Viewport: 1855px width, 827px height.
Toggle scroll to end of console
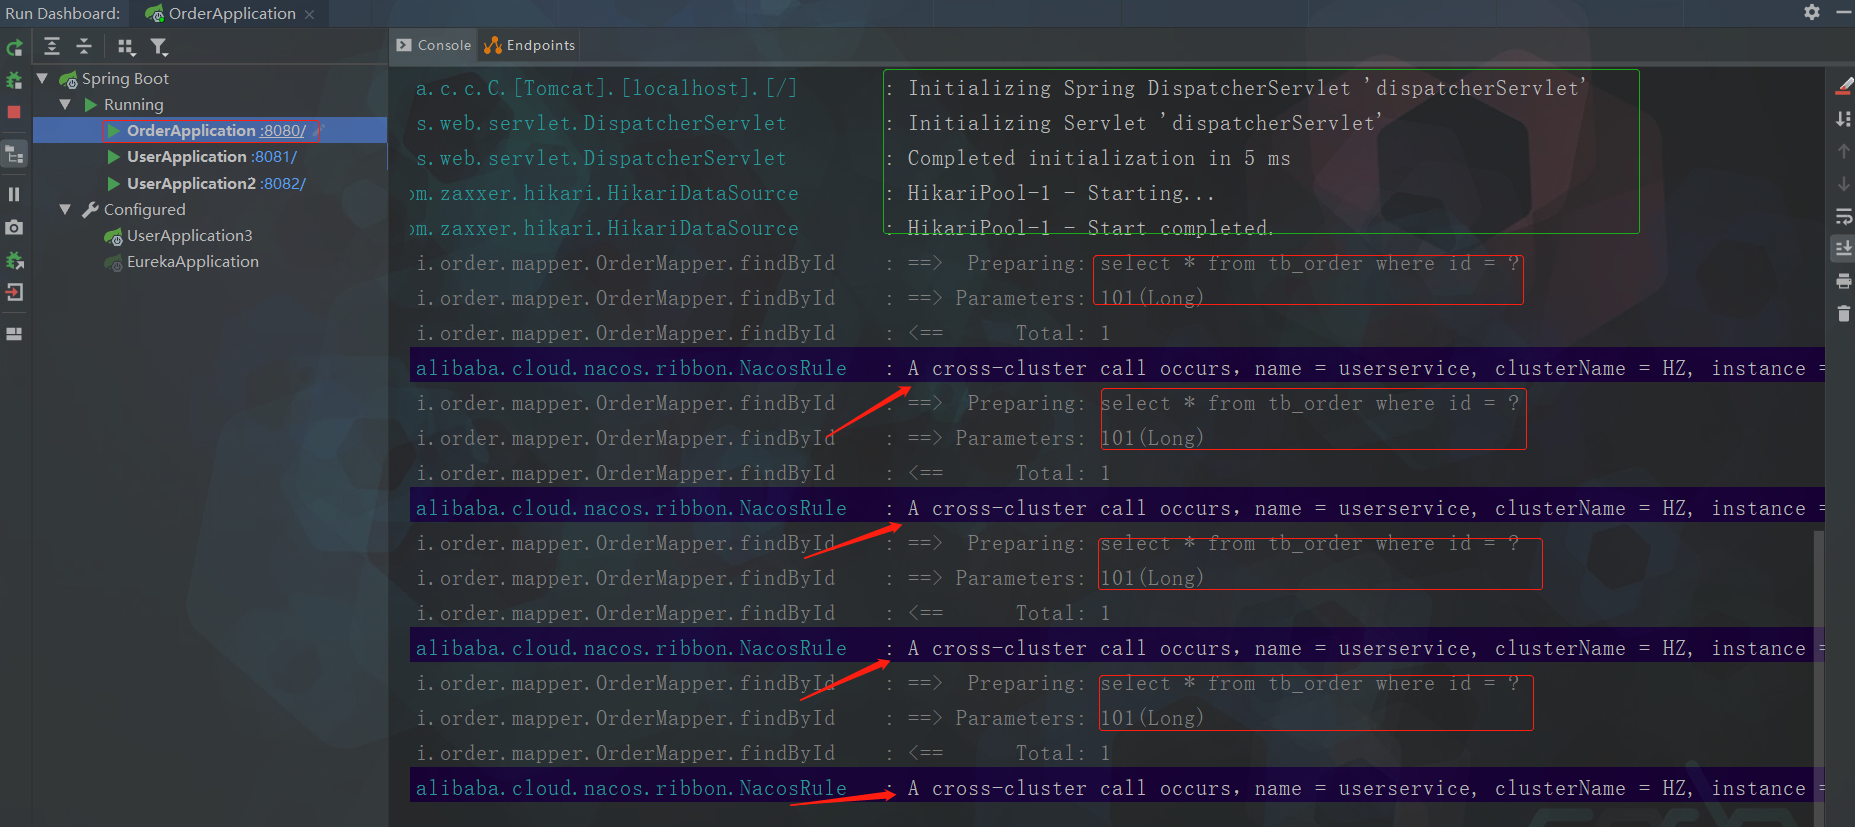pos(1843,248)
